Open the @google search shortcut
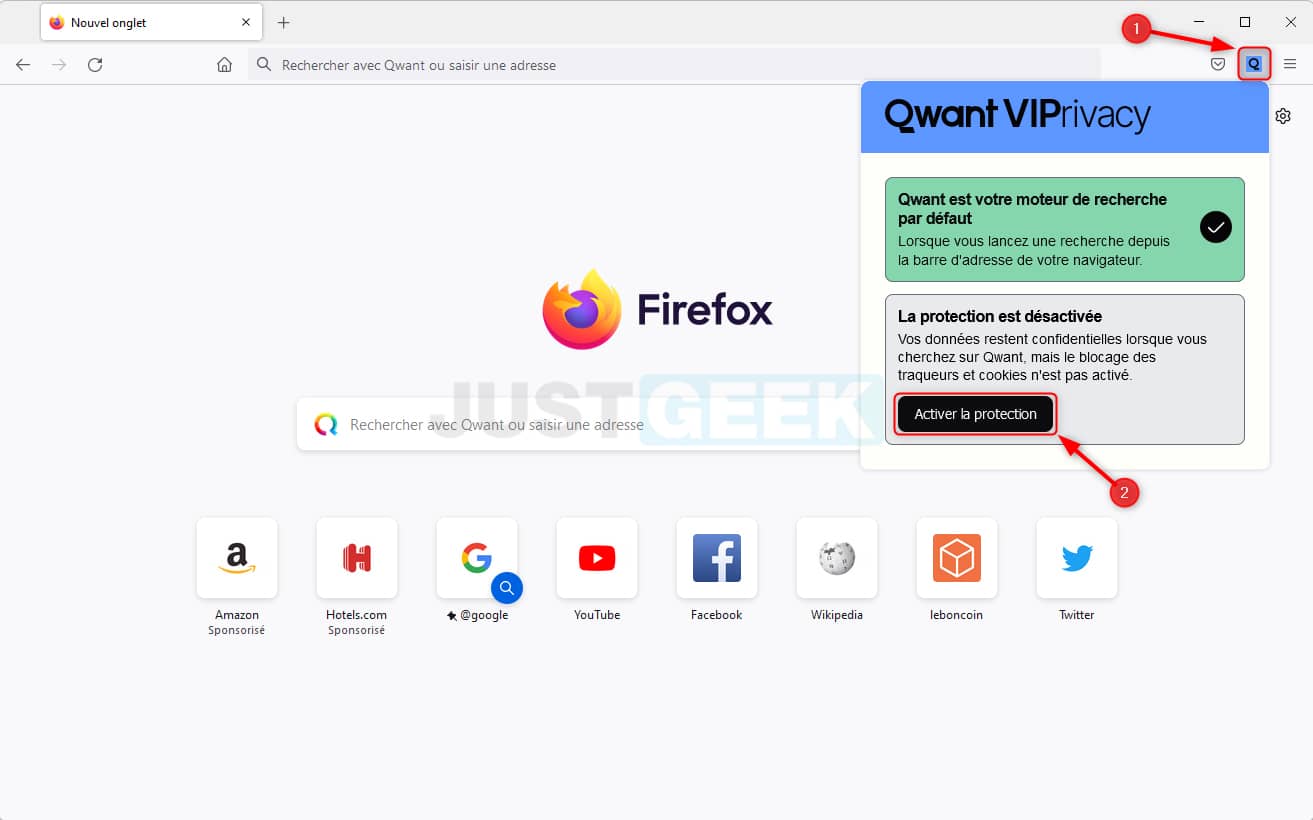The height and width of the screenshot is (820, 1313). 477,570
